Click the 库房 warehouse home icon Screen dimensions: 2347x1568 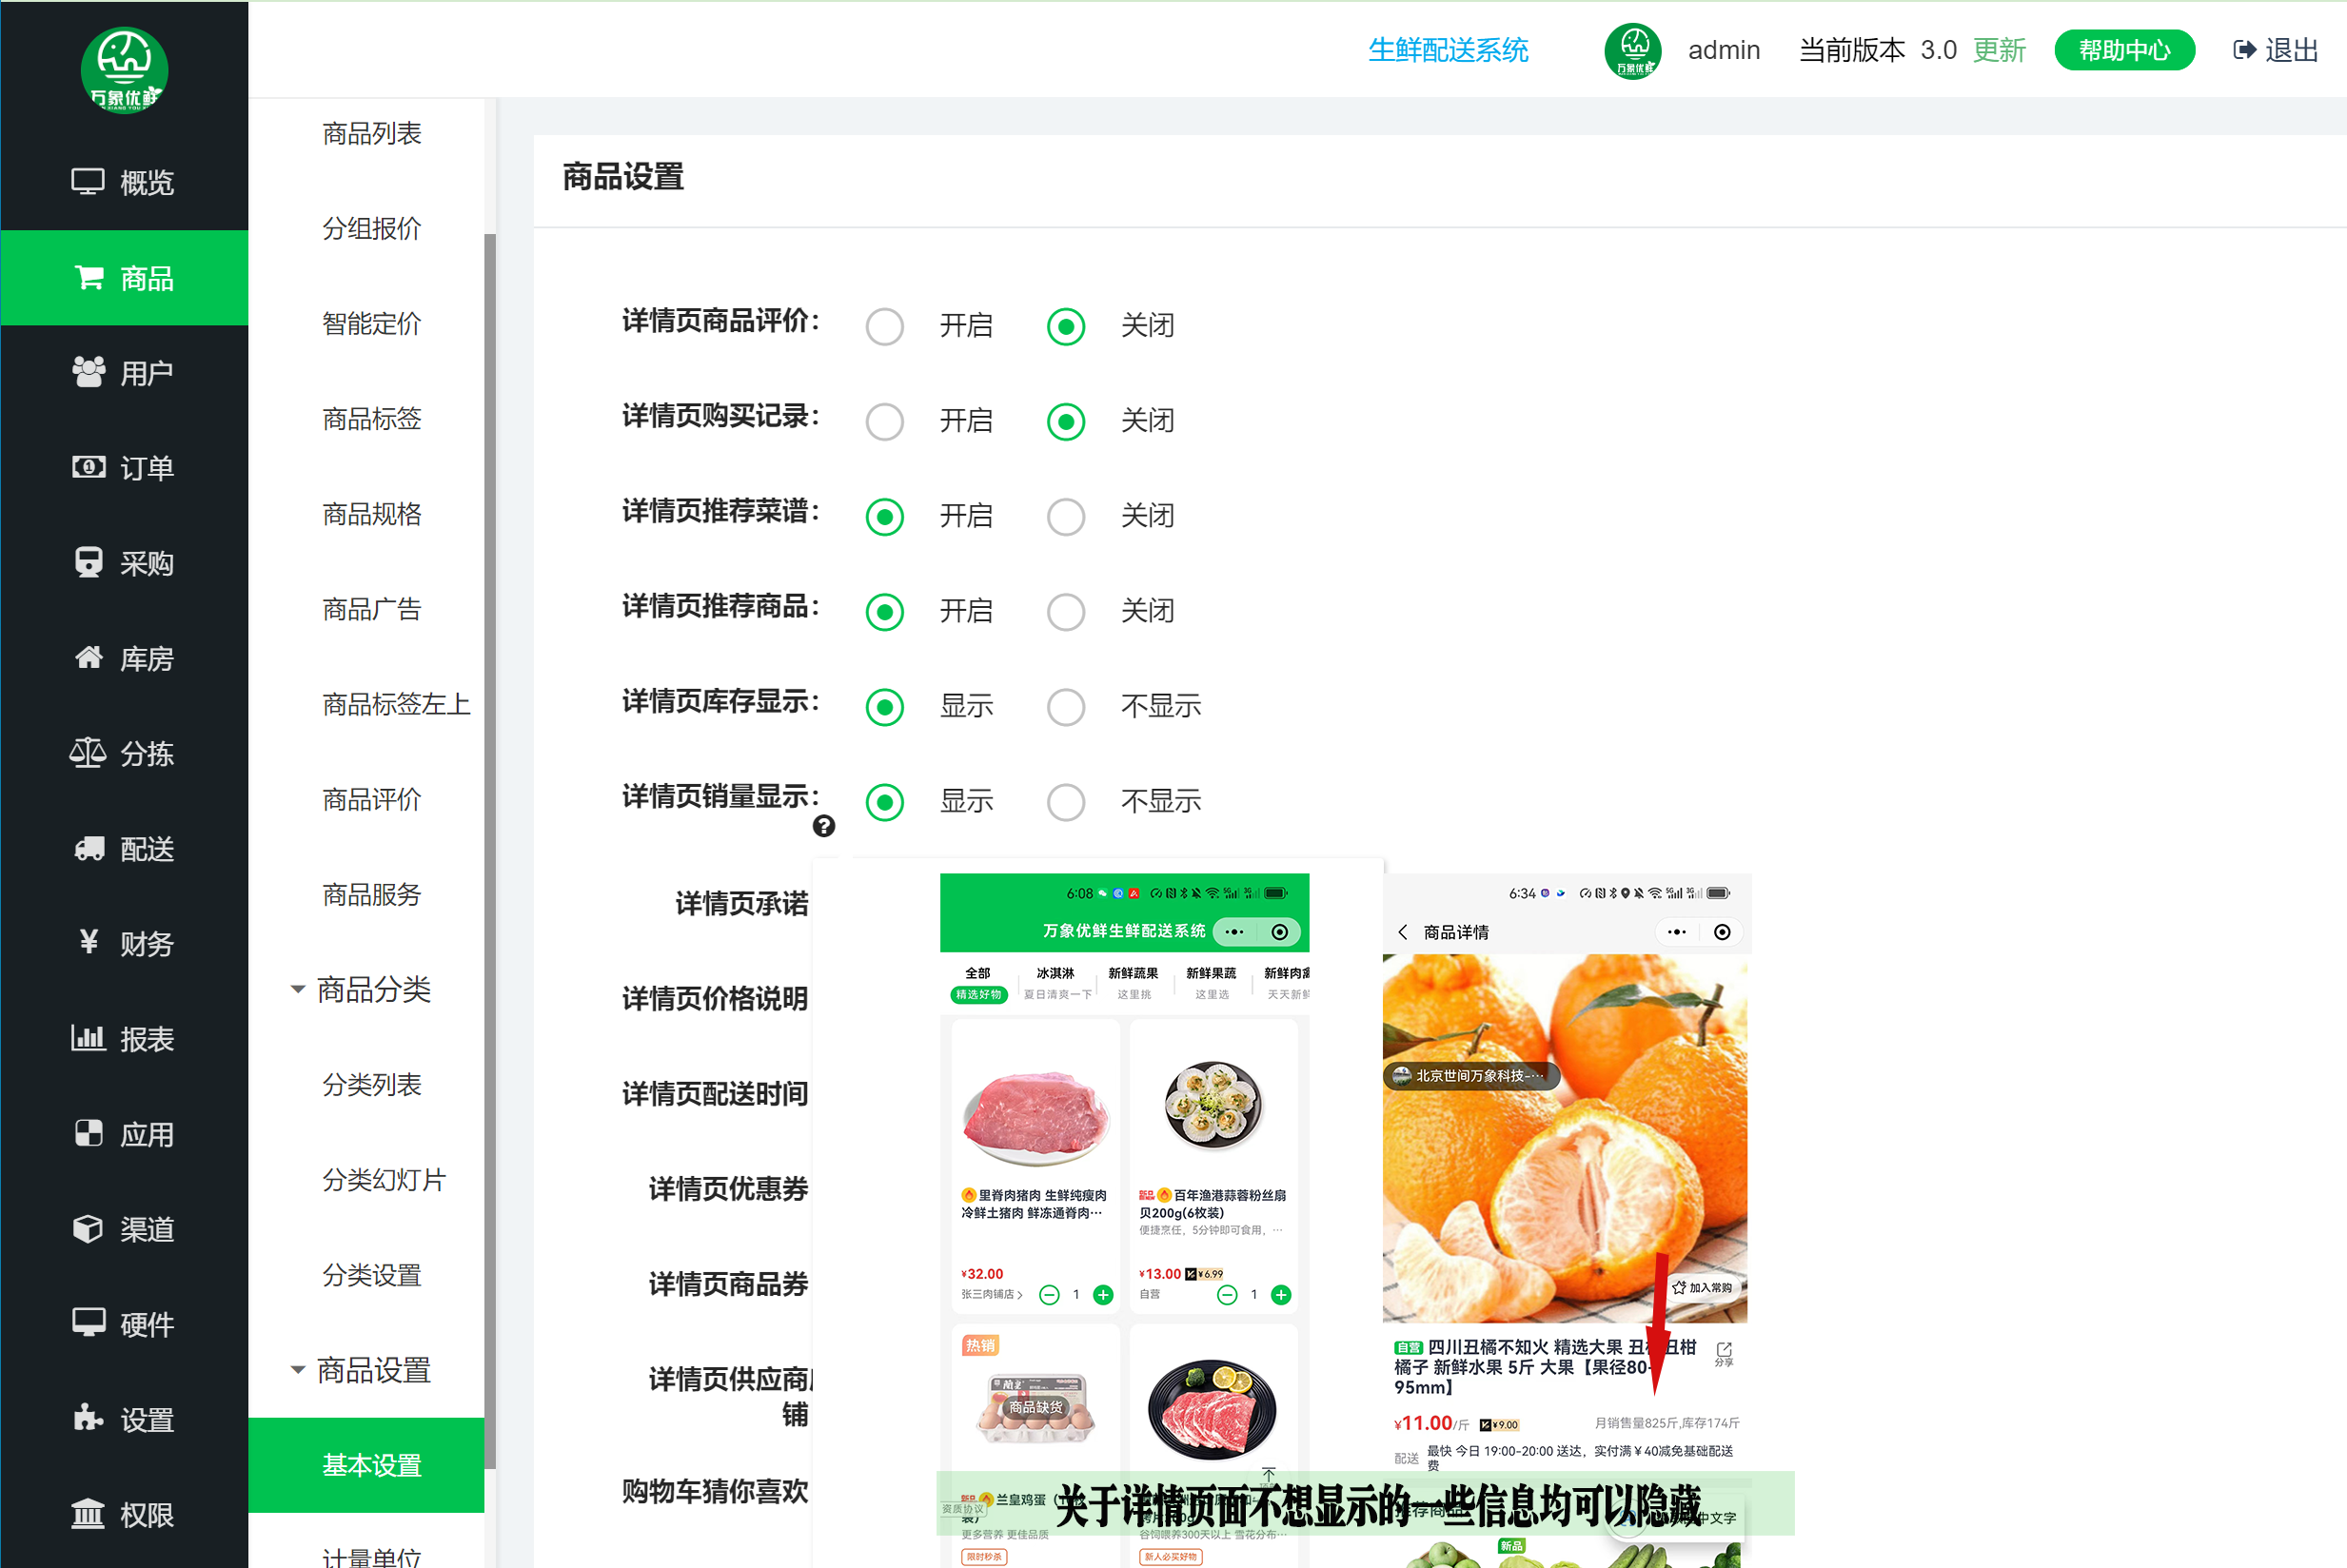(x=89, y=657)
